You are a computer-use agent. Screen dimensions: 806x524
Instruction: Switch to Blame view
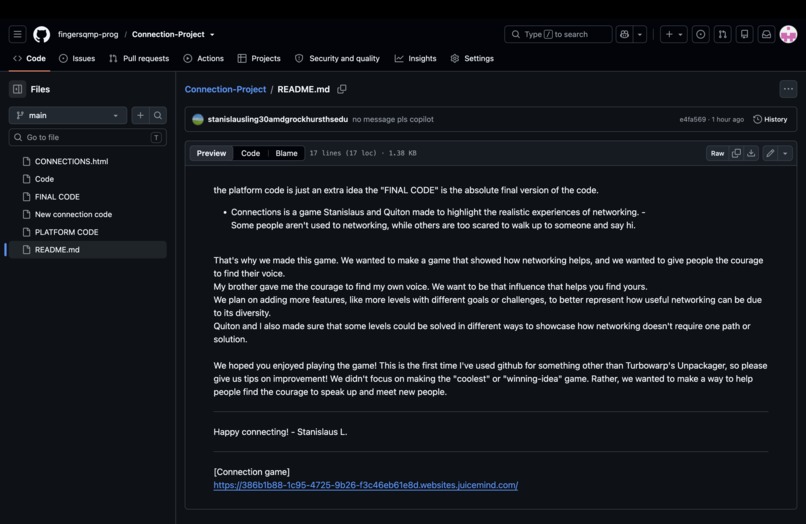point(286,153)
